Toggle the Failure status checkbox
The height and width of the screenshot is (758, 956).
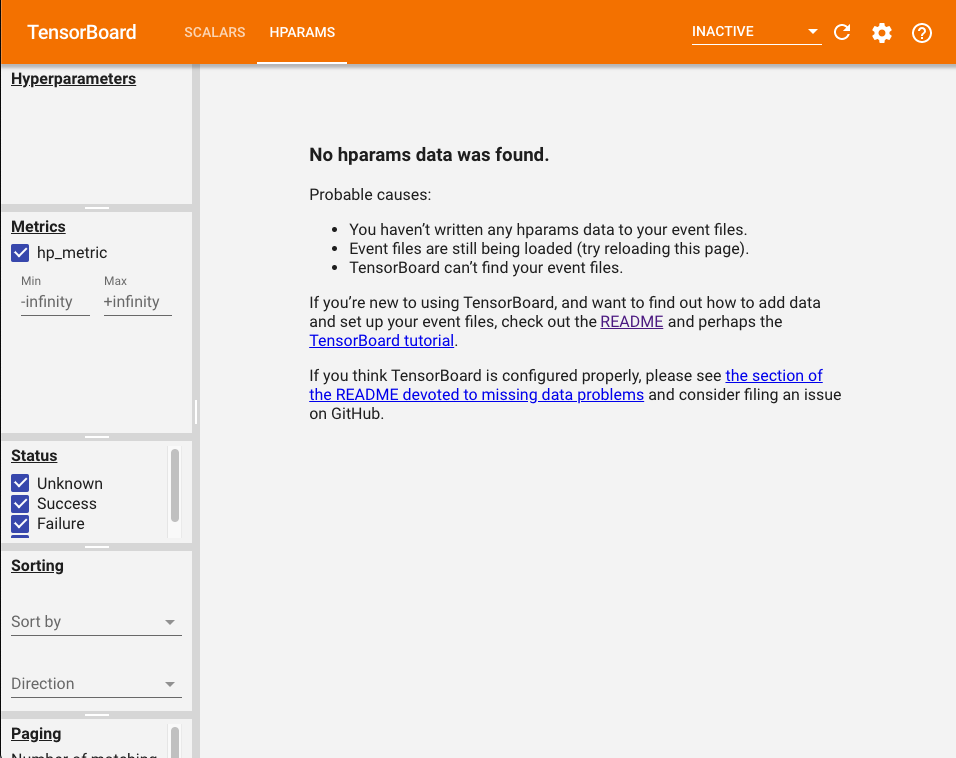point(20,523)
